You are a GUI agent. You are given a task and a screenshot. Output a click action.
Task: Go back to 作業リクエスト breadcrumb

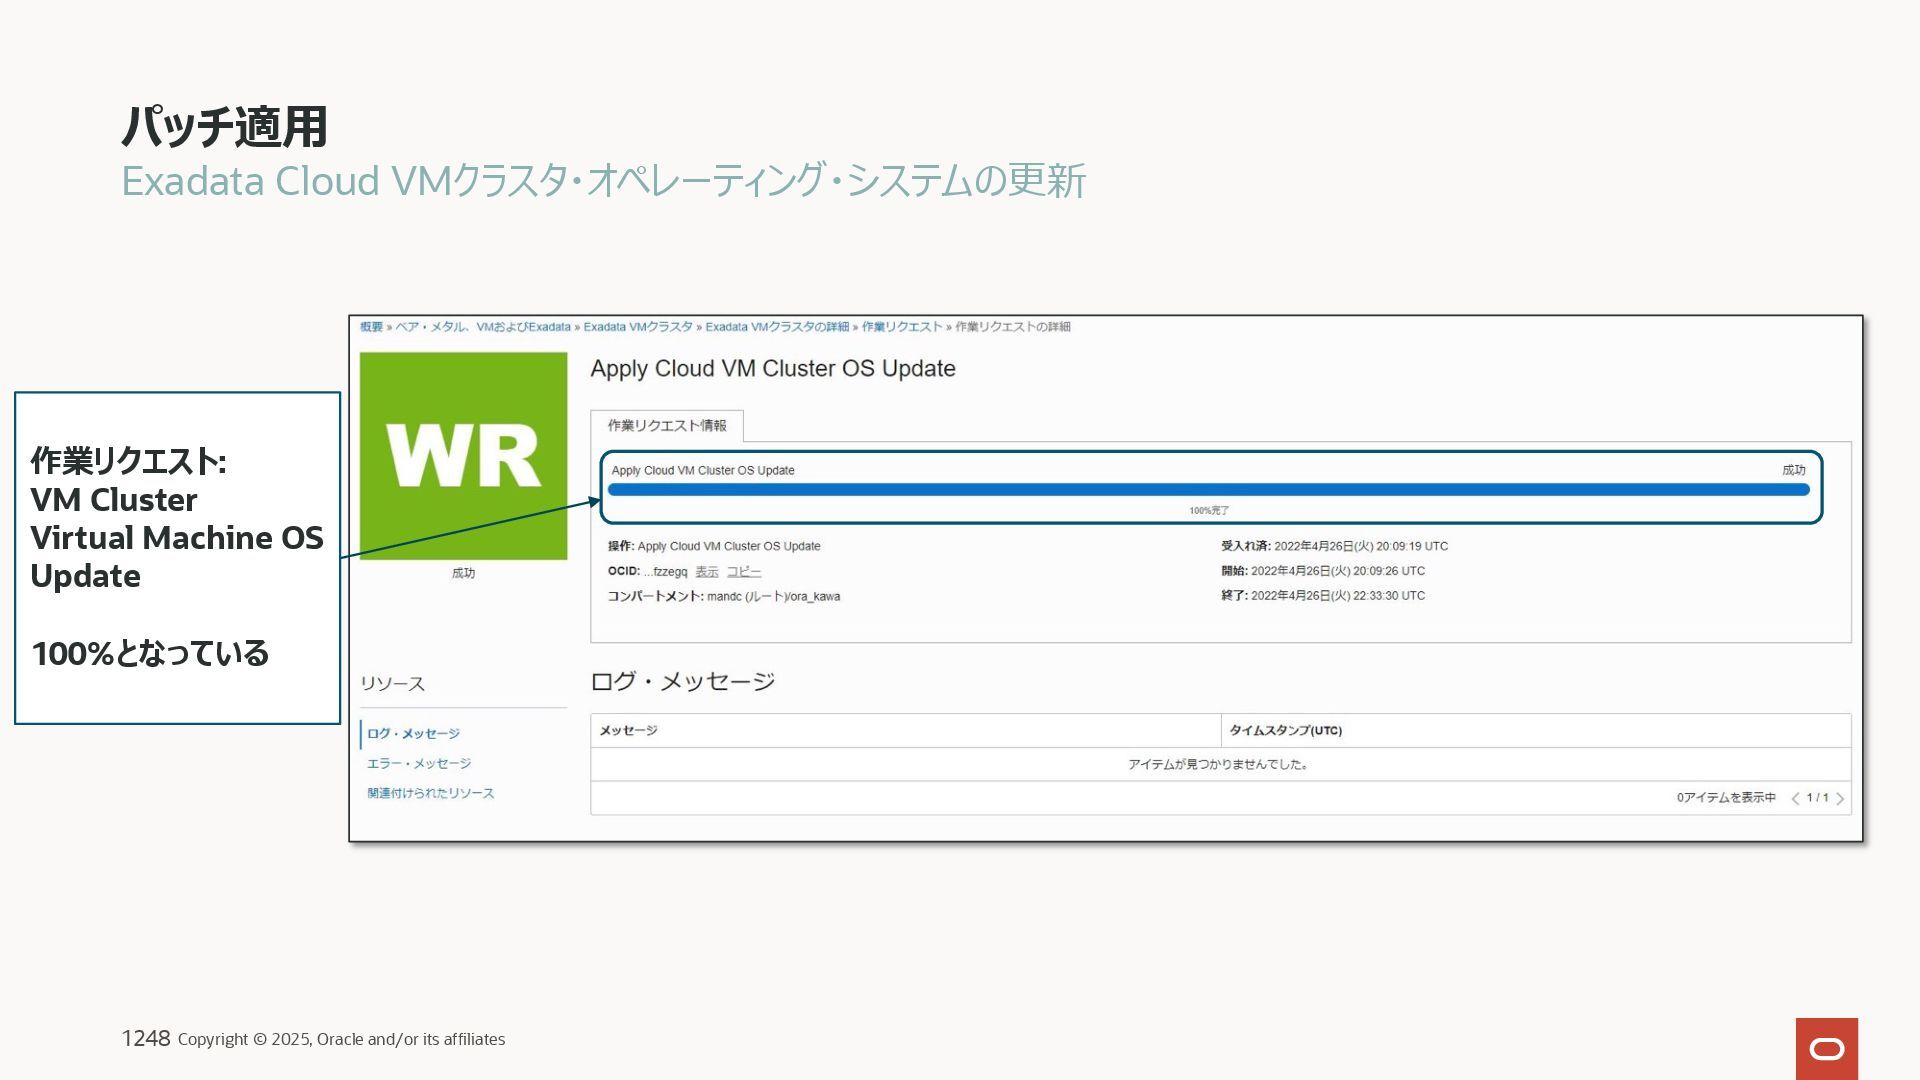(901, 327)
